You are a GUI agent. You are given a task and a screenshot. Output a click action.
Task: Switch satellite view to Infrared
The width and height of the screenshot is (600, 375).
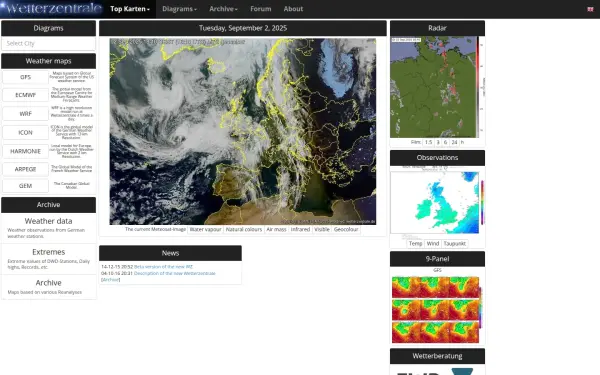coord(300,229)
